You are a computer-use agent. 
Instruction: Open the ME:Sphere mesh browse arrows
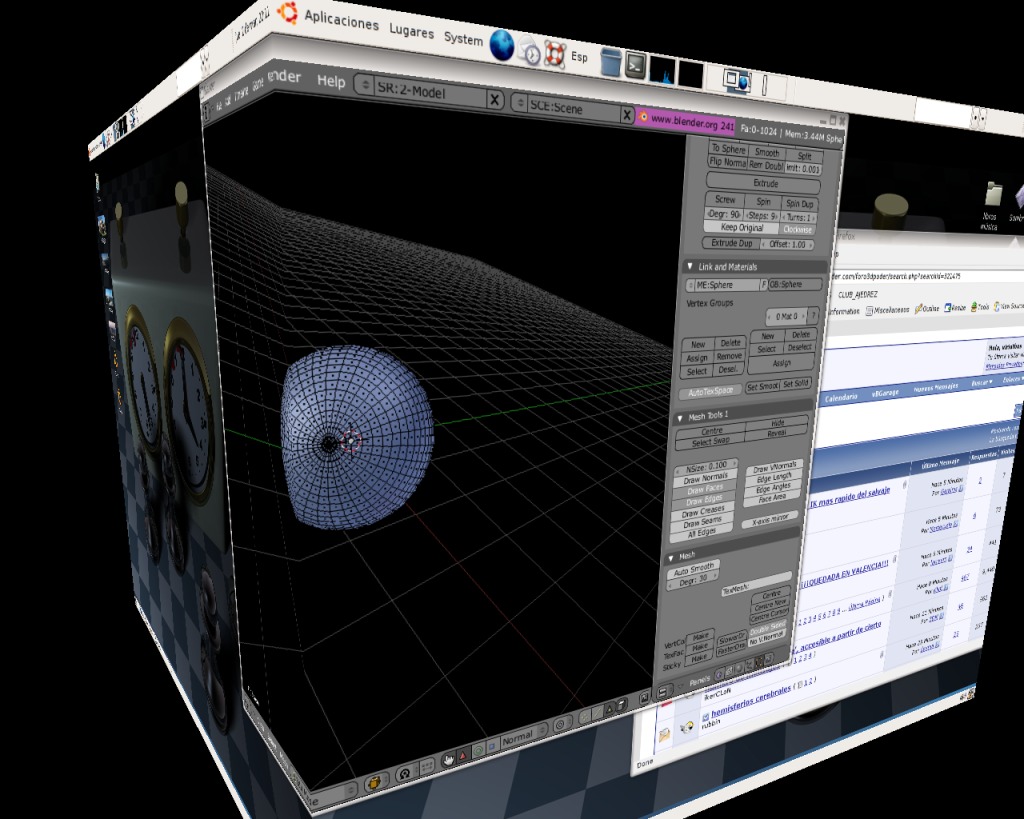coord(690,285)
